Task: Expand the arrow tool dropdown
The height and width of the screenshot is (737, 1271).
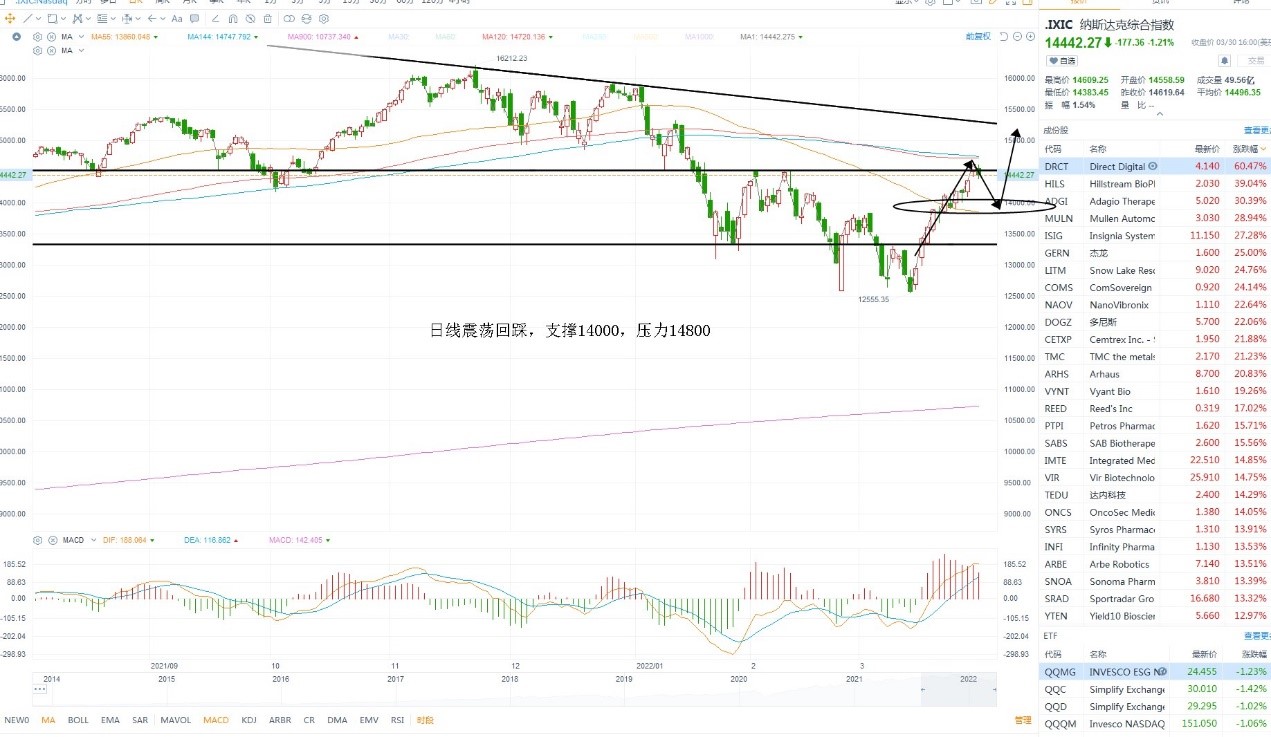Action: coord(163,18)
